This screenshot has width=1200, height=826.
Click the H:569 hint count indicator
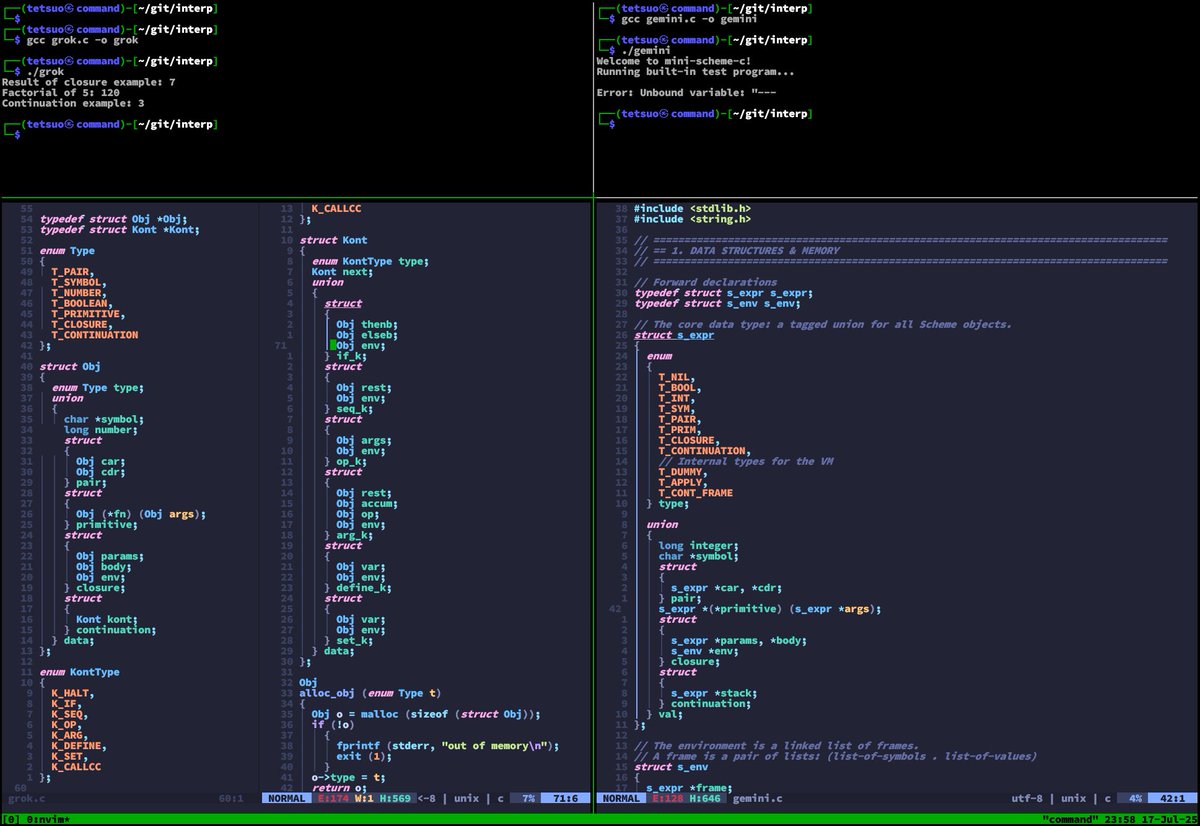pyautogui.click(x=394, y=799)
